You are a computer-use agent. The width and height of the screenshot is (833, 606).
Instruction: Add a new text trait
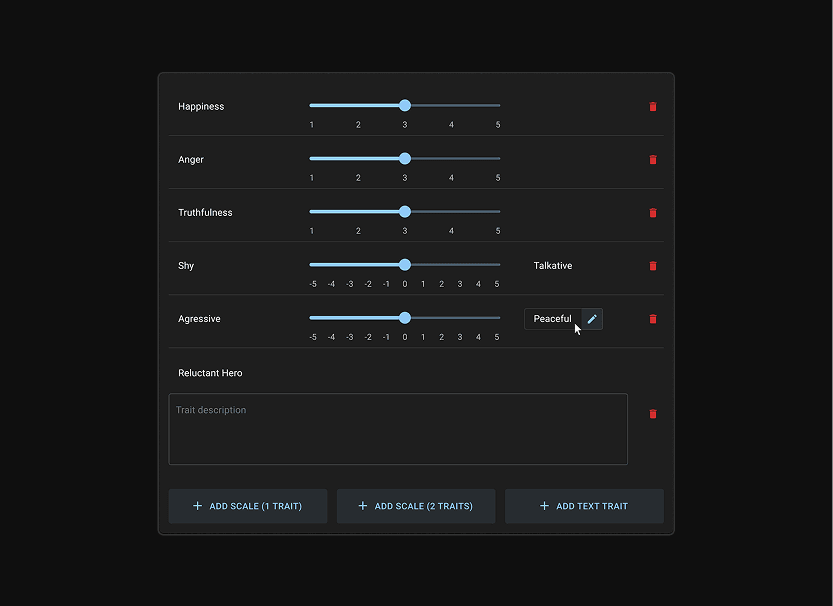[x=584, y=506]
